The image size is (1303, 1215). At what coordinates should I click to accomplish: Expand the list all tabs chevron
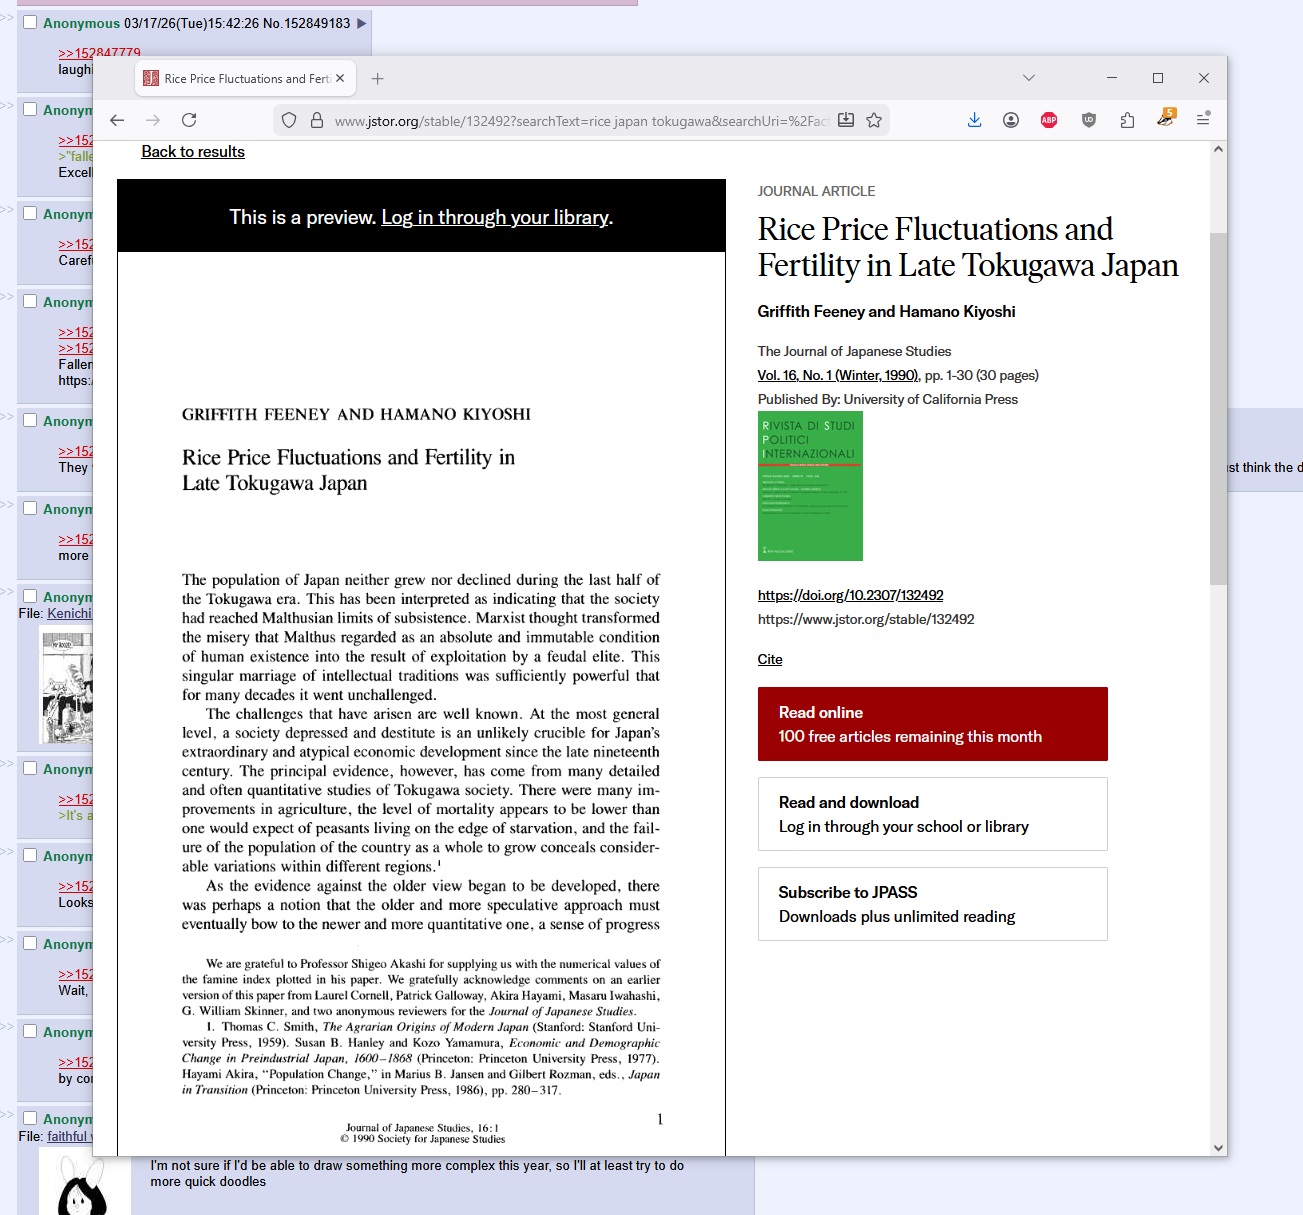[1029, 78]
